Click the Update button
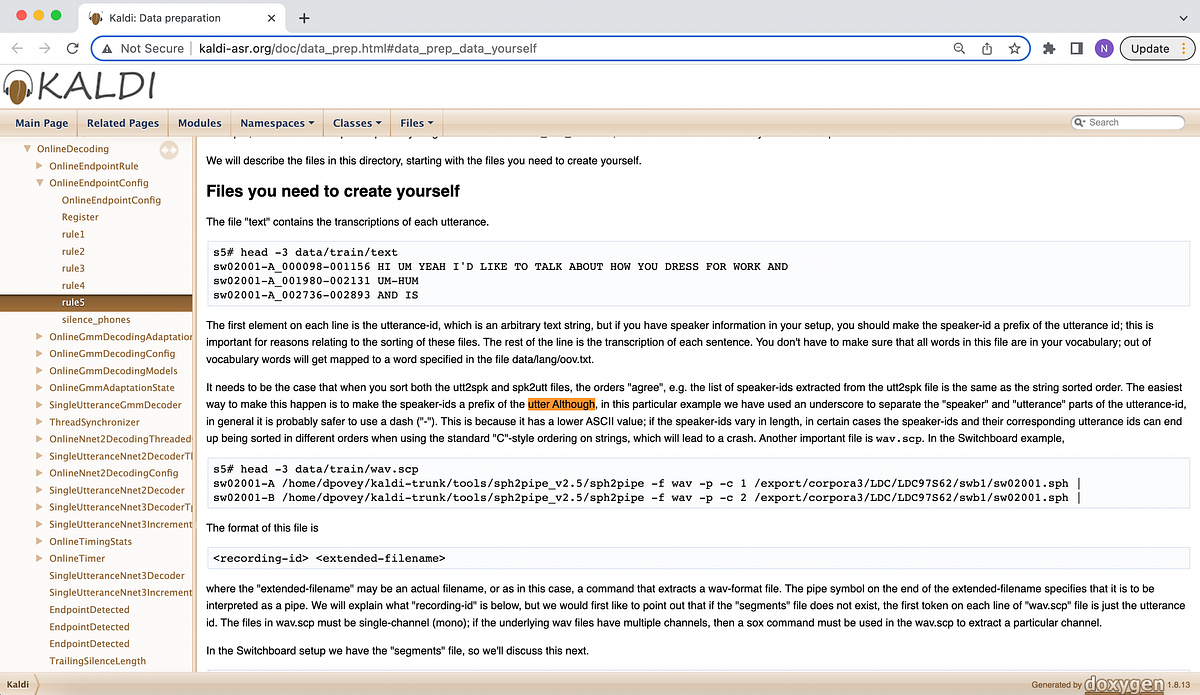This screenshot has height=695, width=1200. click(1150, 48)
